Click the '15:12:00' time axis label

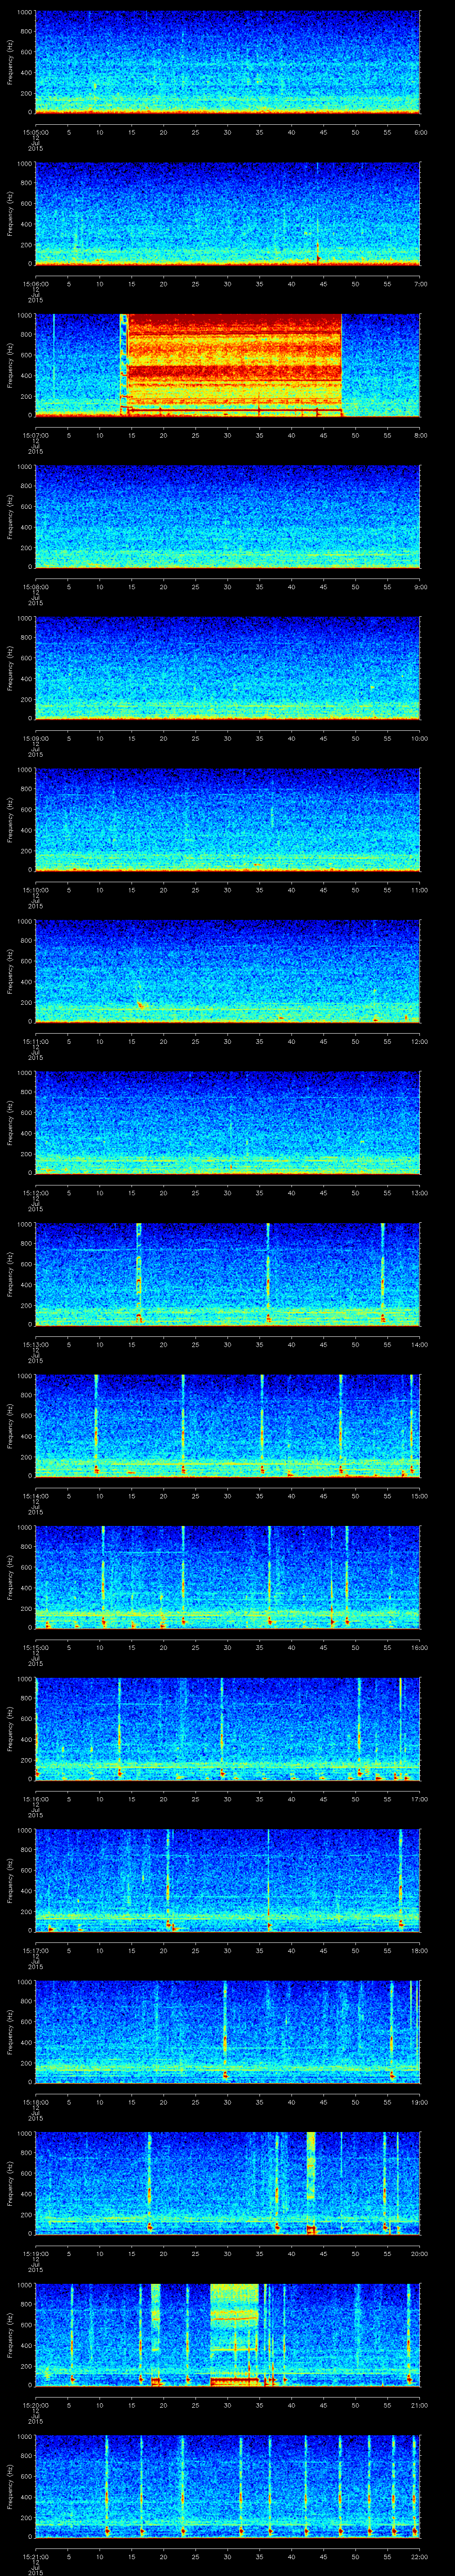pos(35,1192)
